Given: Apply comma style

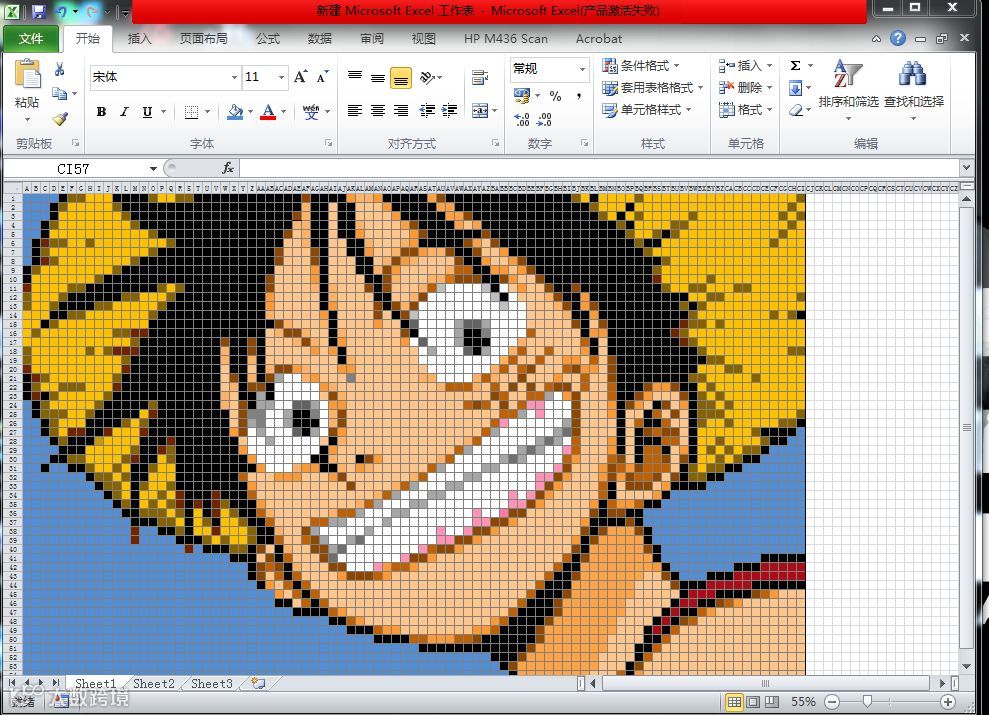Looking at the screenshot, I should click(578, 96).
